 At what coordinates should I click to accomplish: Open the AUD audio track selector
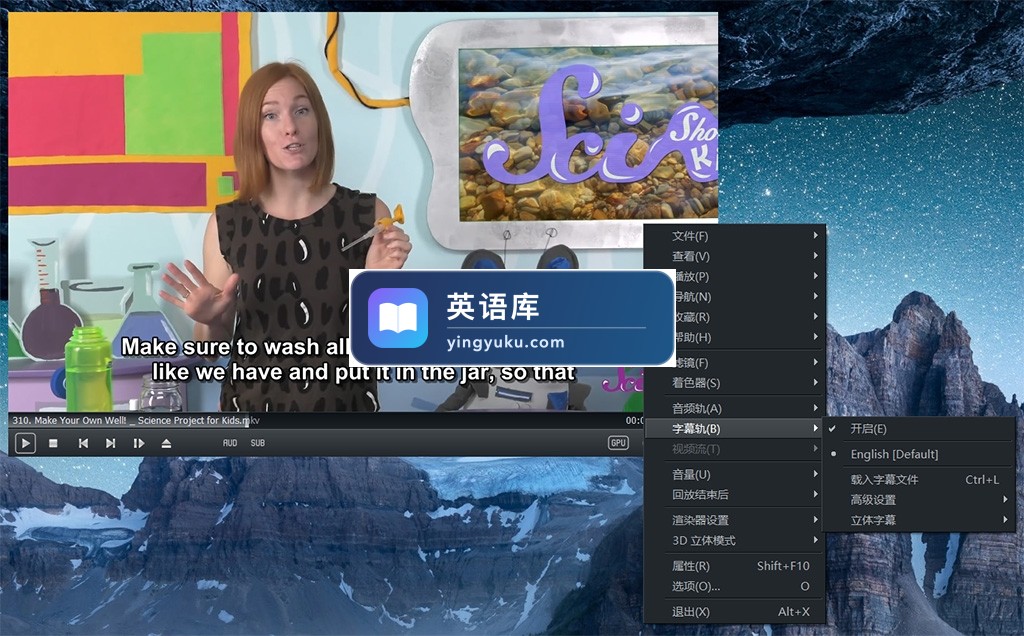pyautogui.click(x=230, y=443)
